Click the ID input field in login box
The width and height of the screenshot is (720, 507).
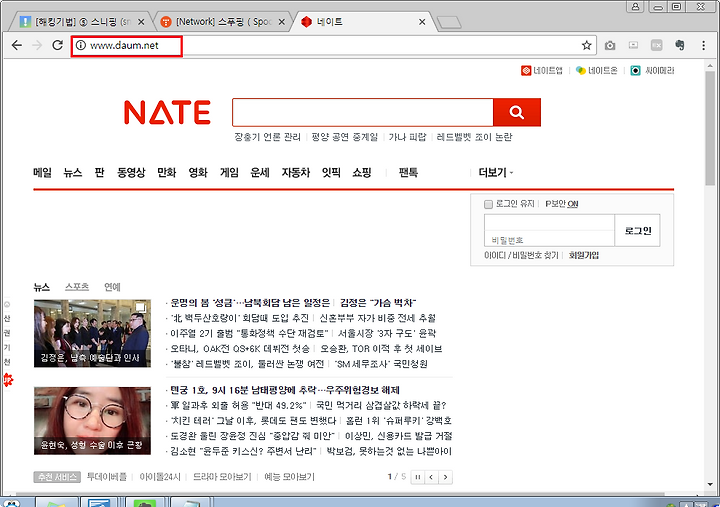point(549,223)
